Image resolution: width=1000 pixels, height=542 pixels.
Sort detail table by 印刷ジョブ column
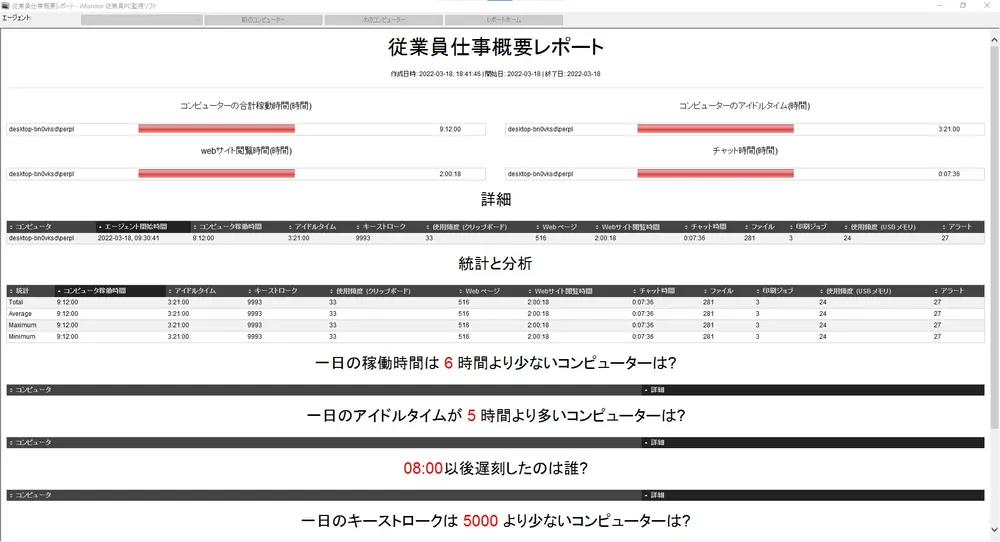coord(815,226)
